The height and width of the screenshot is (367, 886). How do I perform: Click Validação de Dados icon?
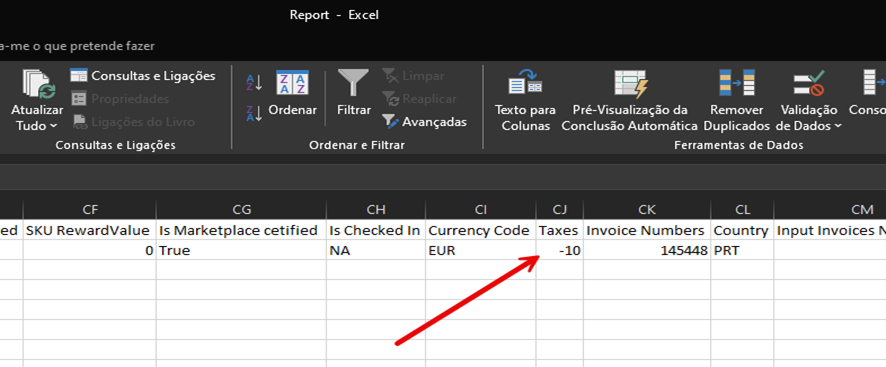[809, 83]
